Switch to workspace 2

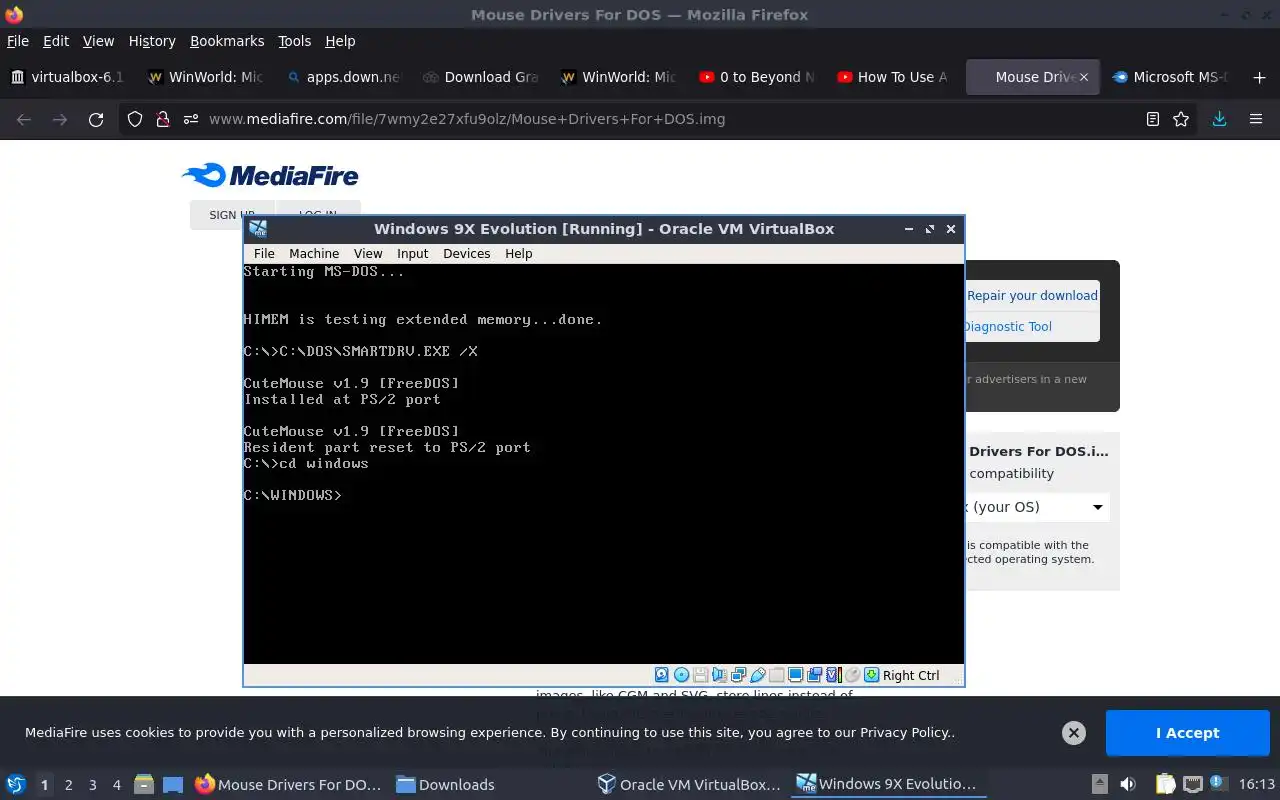click(x=68, y=785)
